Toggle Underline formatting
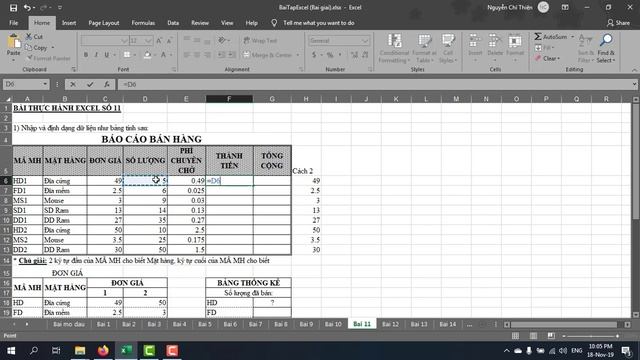Image resolution: width=640 pixels, height=360 pixels. pyautogui.click(x=107, y=55)
